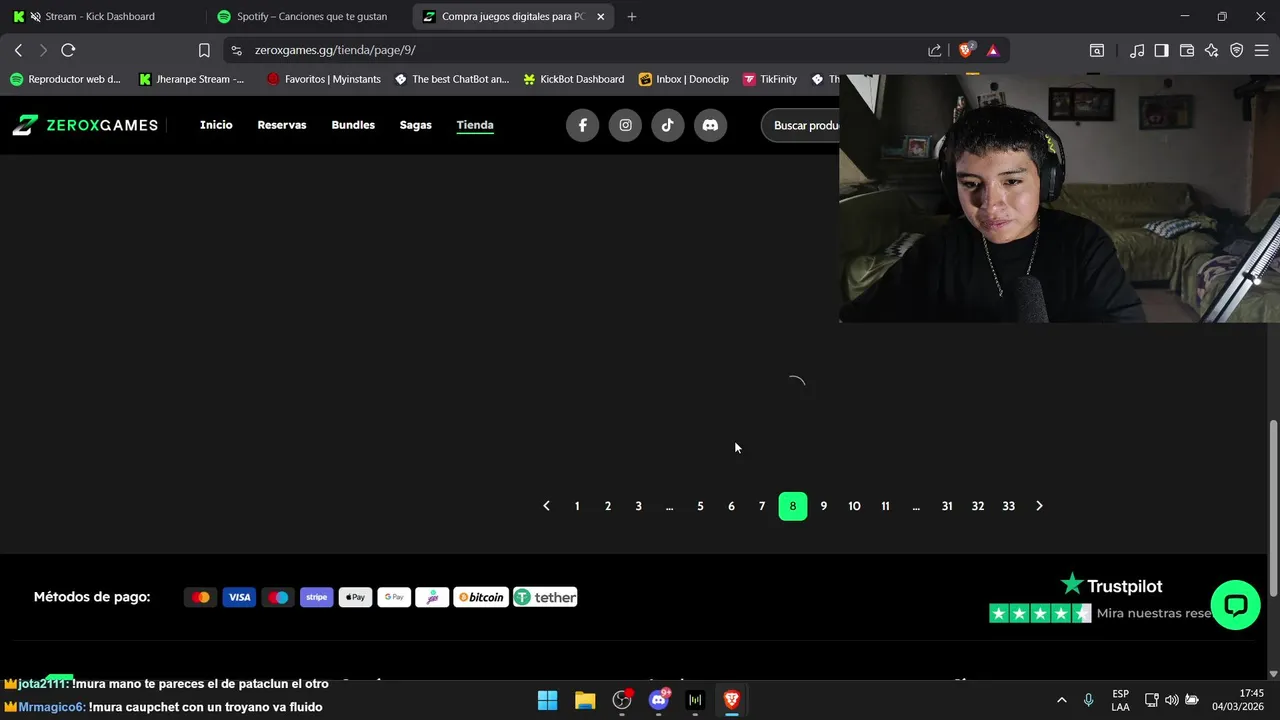The height and width of the screenshot is (720, 1280).
Task: Go to previous page pagination arrow
Action: click(546, 506)
